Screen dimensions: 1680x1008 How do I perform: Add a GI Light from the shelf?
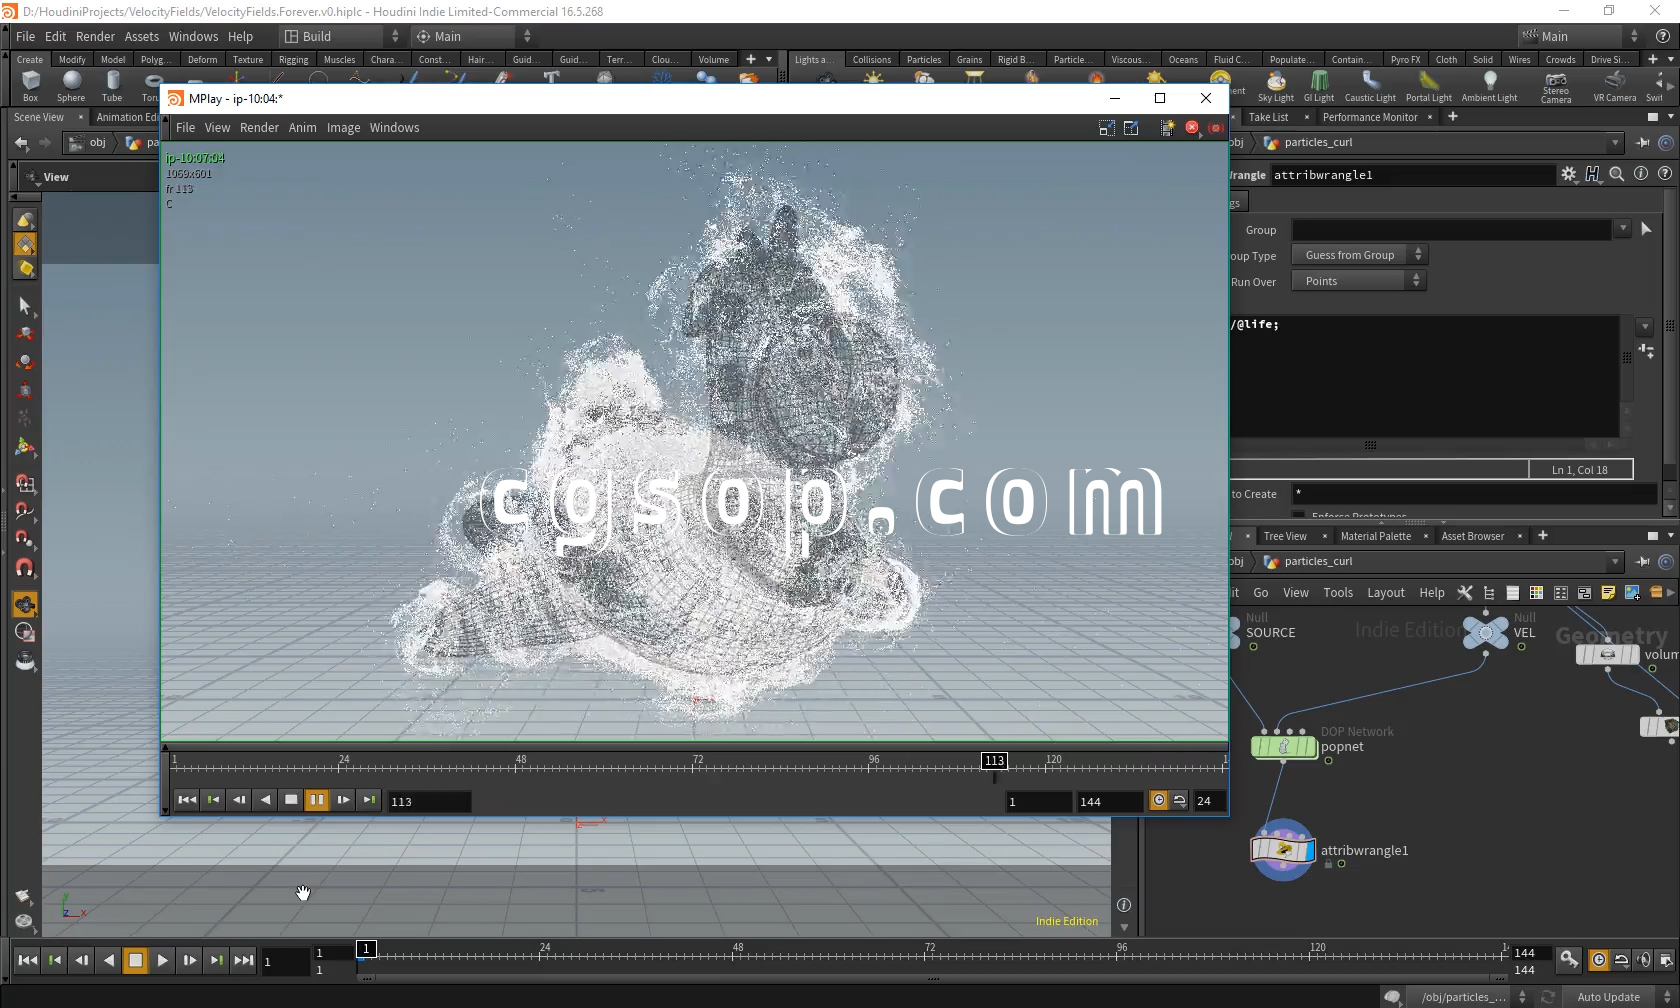coord(1319,87)
